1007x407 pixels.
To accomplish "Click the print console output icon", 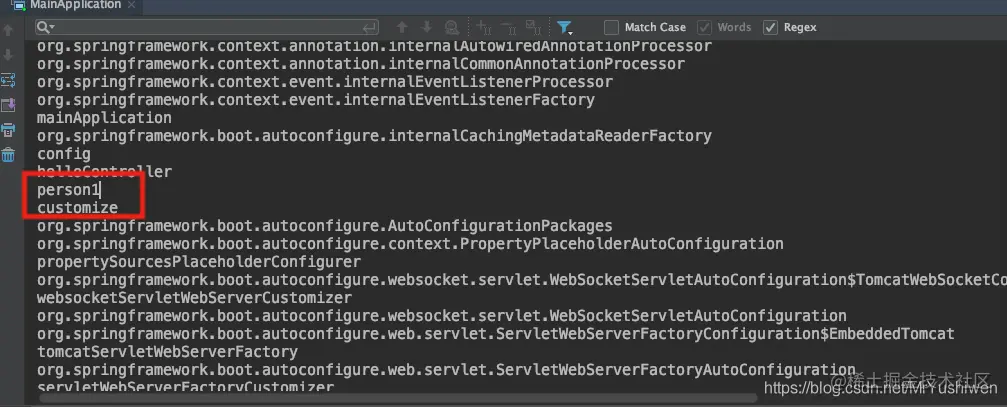I will pyautogui.click(x=8, y=130).
